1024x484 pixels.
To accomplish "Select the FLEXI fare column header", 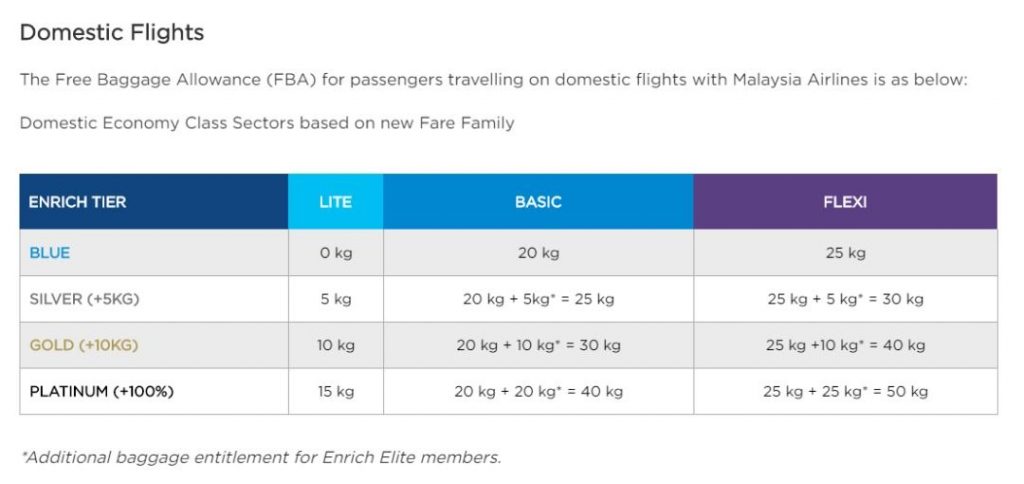I will (x=845, y=201).
